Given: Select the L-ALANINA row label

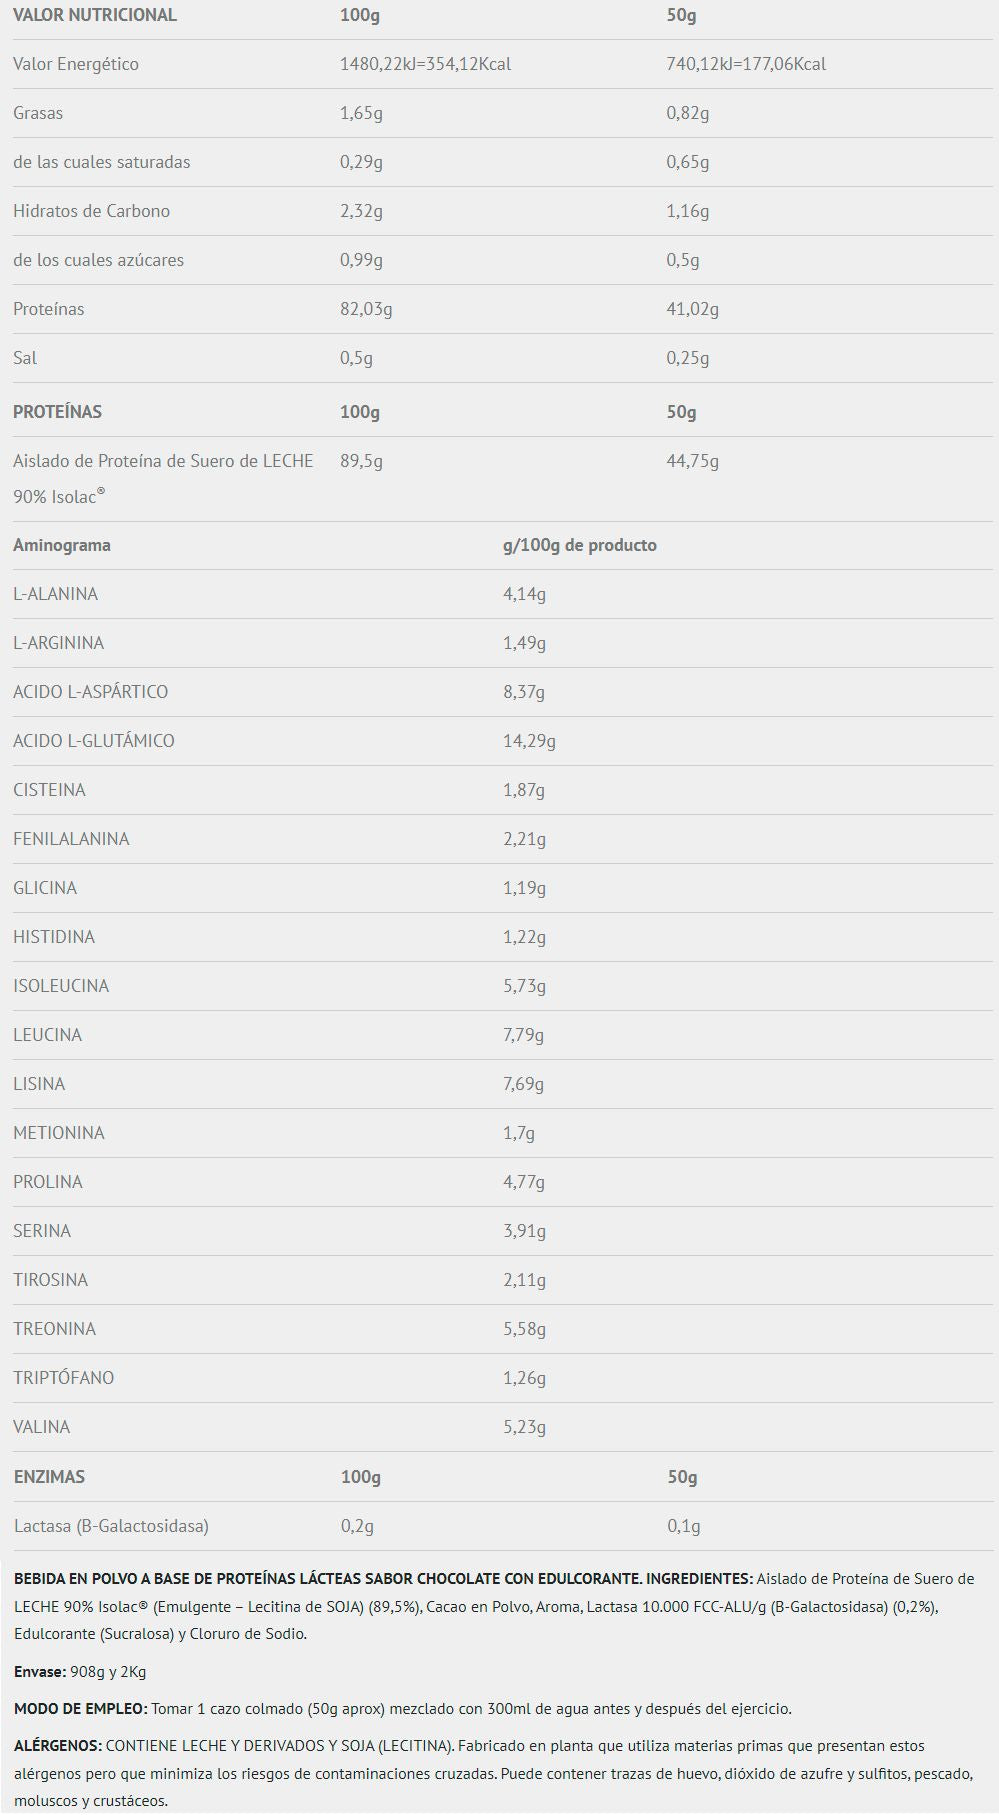Looking at the screenshot, I should (55, 594).
